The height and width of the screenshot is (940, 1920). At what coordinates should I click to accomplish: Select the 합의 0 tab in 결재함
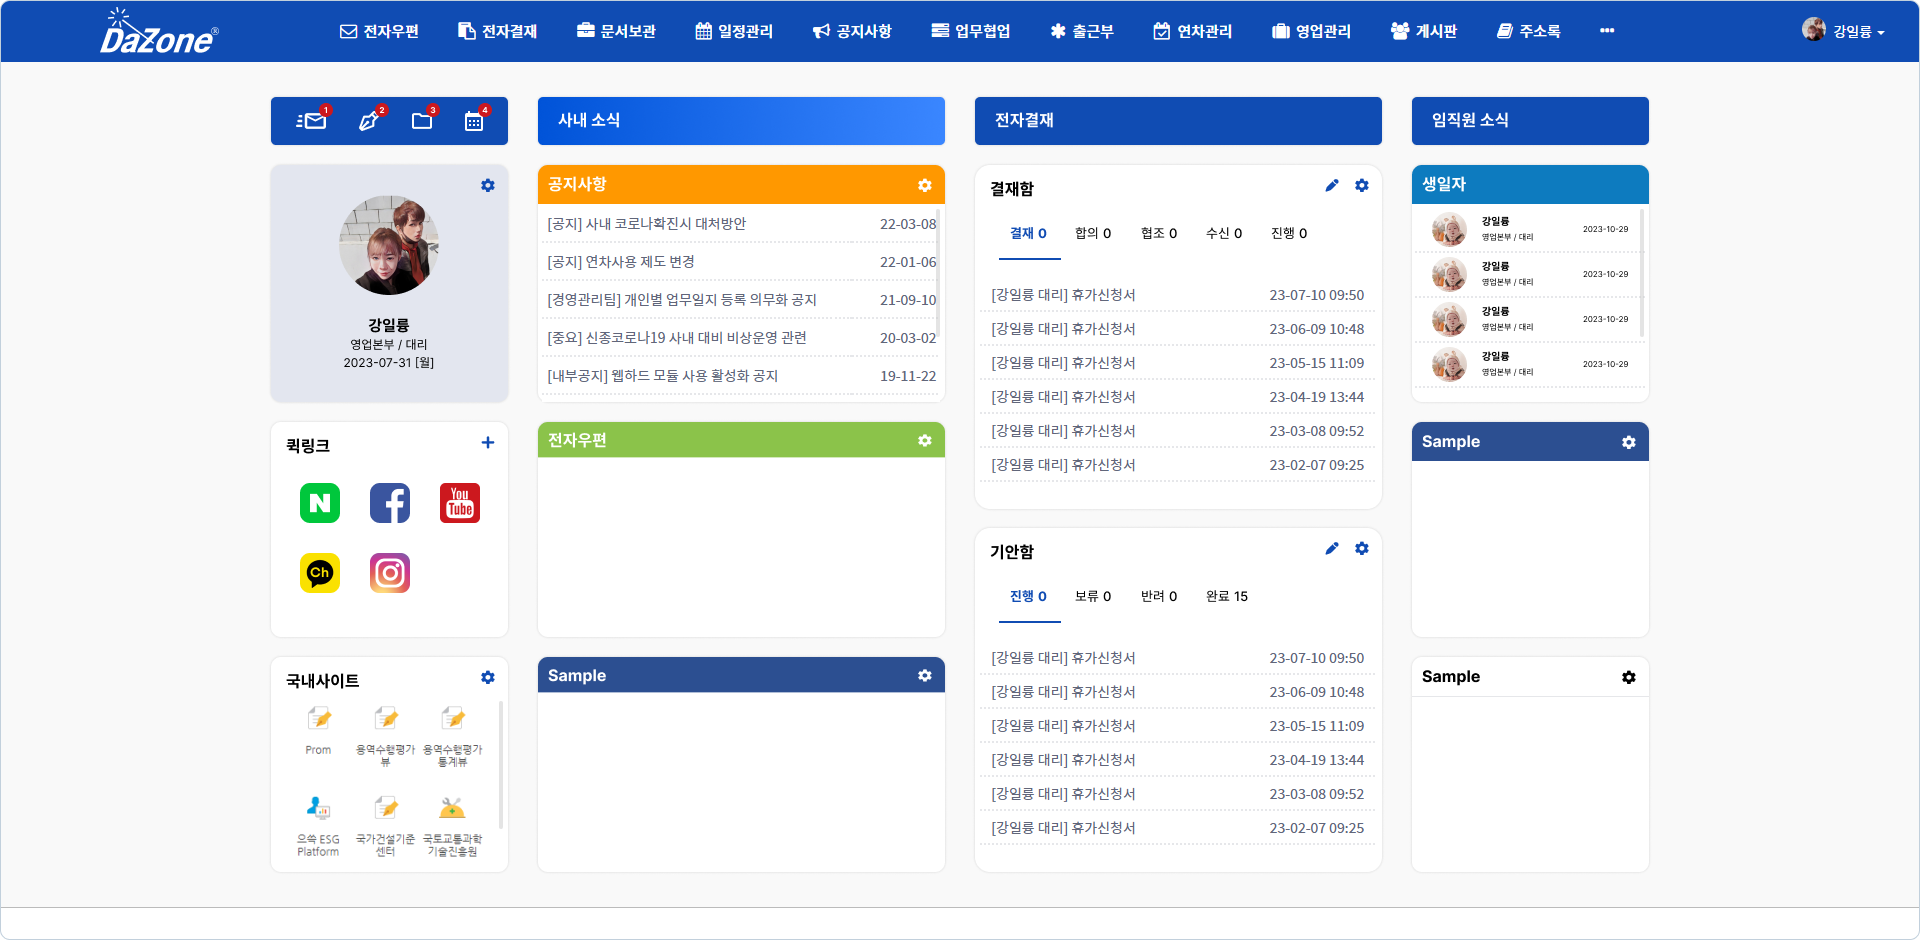click(1093, 233)
